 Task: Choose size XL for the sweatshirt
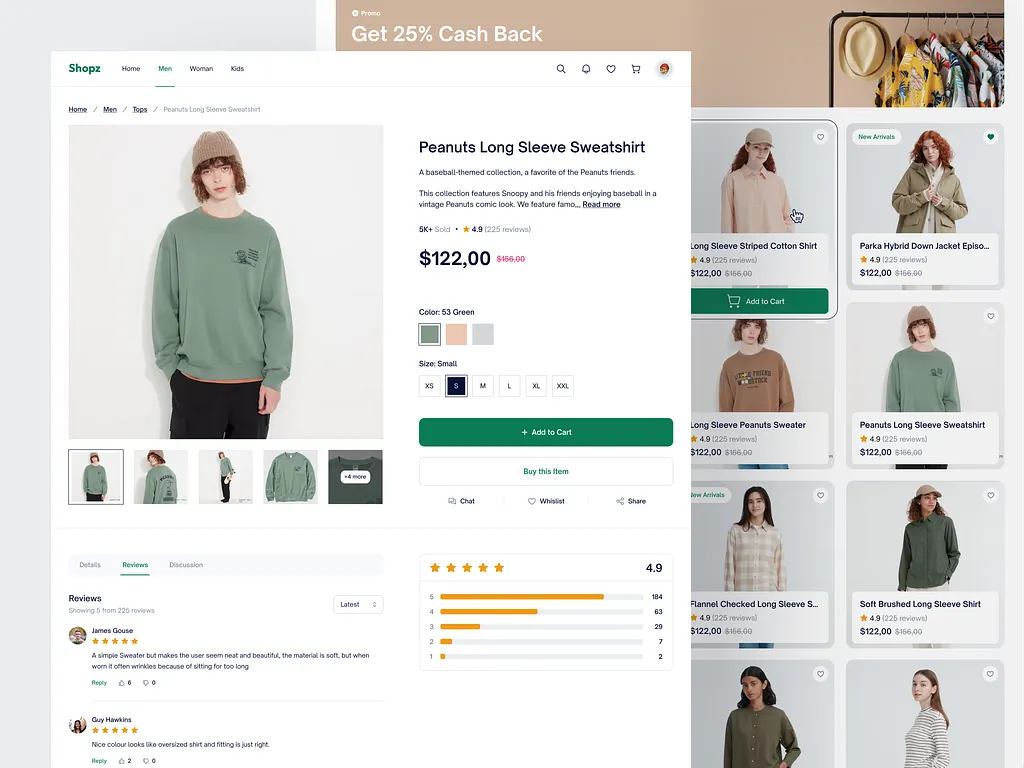click(x=535, y=385)
